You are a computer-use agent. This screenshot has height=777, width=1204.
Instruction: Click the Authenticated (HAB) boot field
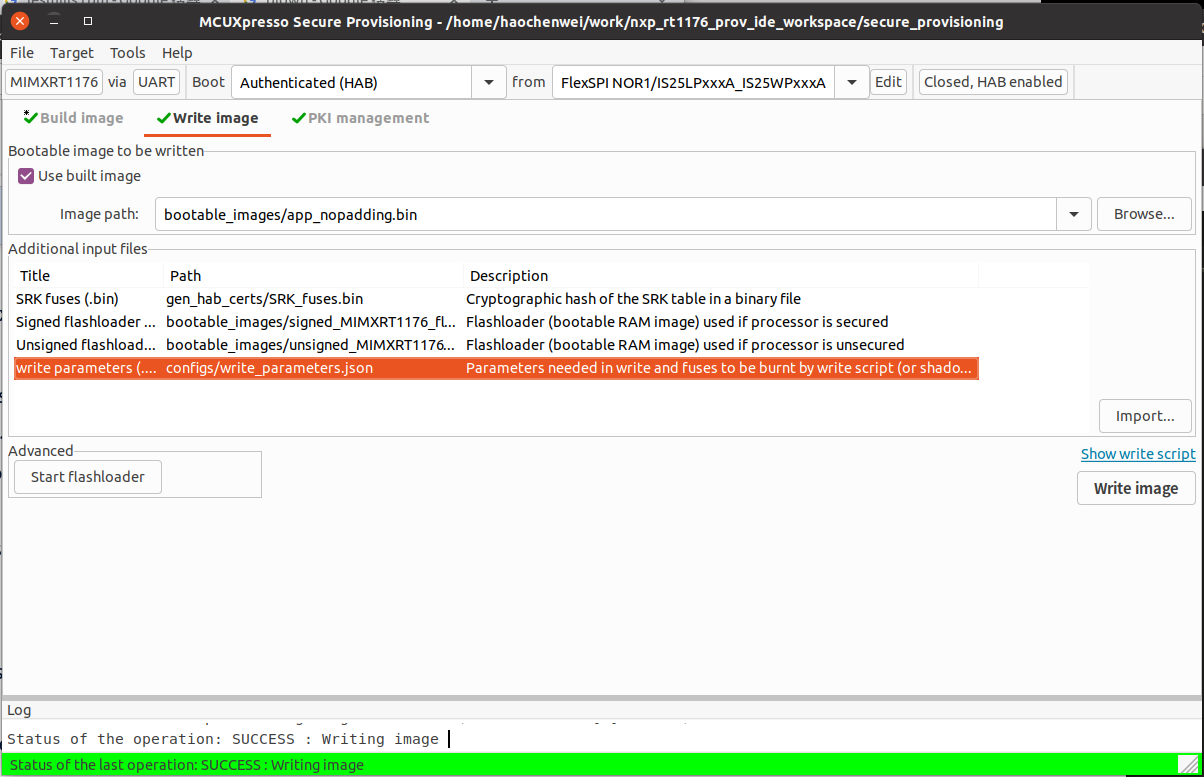[x=352, y=83]
